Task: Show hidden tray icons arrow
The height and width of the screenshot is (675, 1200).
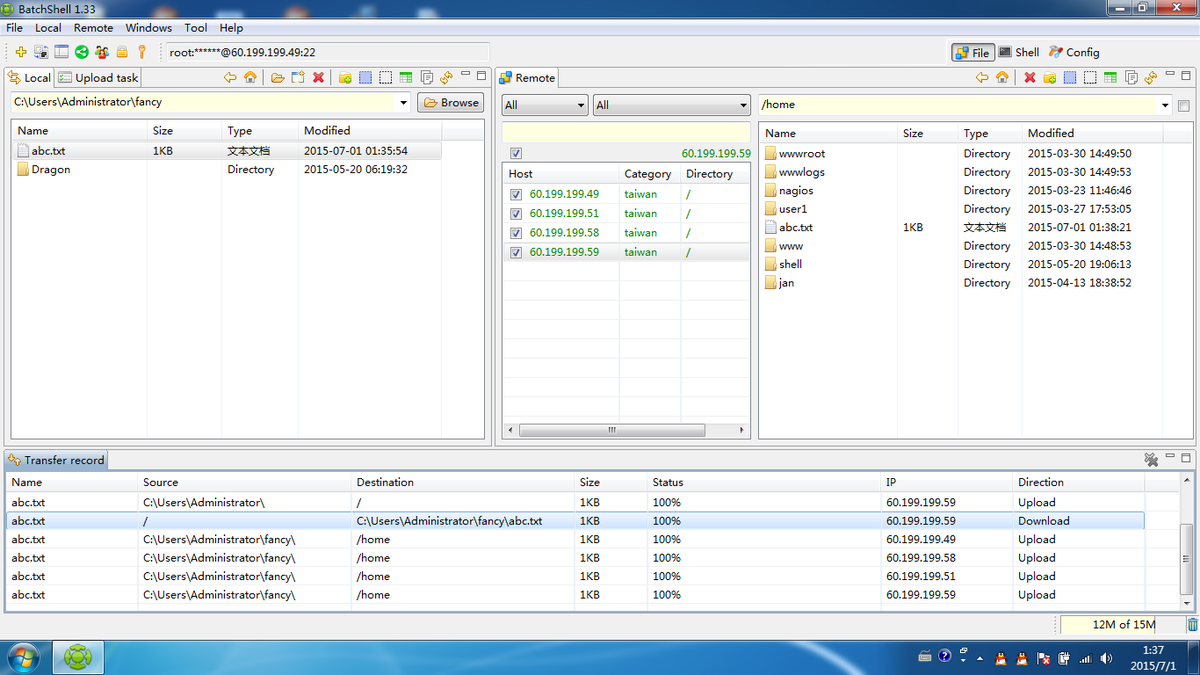Action: tap(980, 659)
